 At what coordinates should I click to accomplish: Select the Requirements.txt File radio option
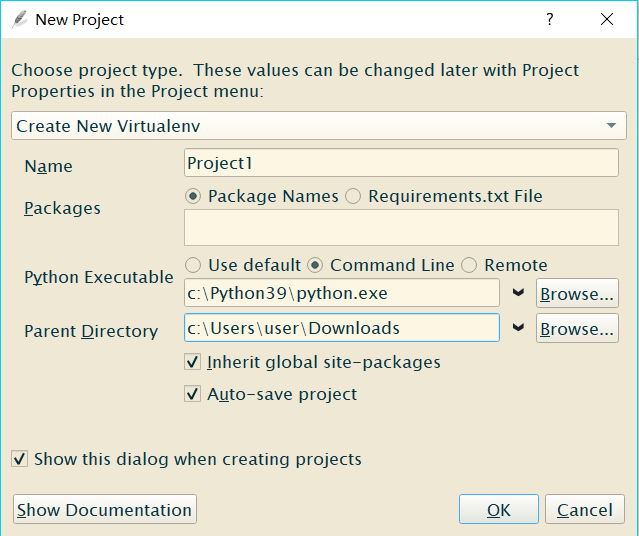tap(353, 196)
